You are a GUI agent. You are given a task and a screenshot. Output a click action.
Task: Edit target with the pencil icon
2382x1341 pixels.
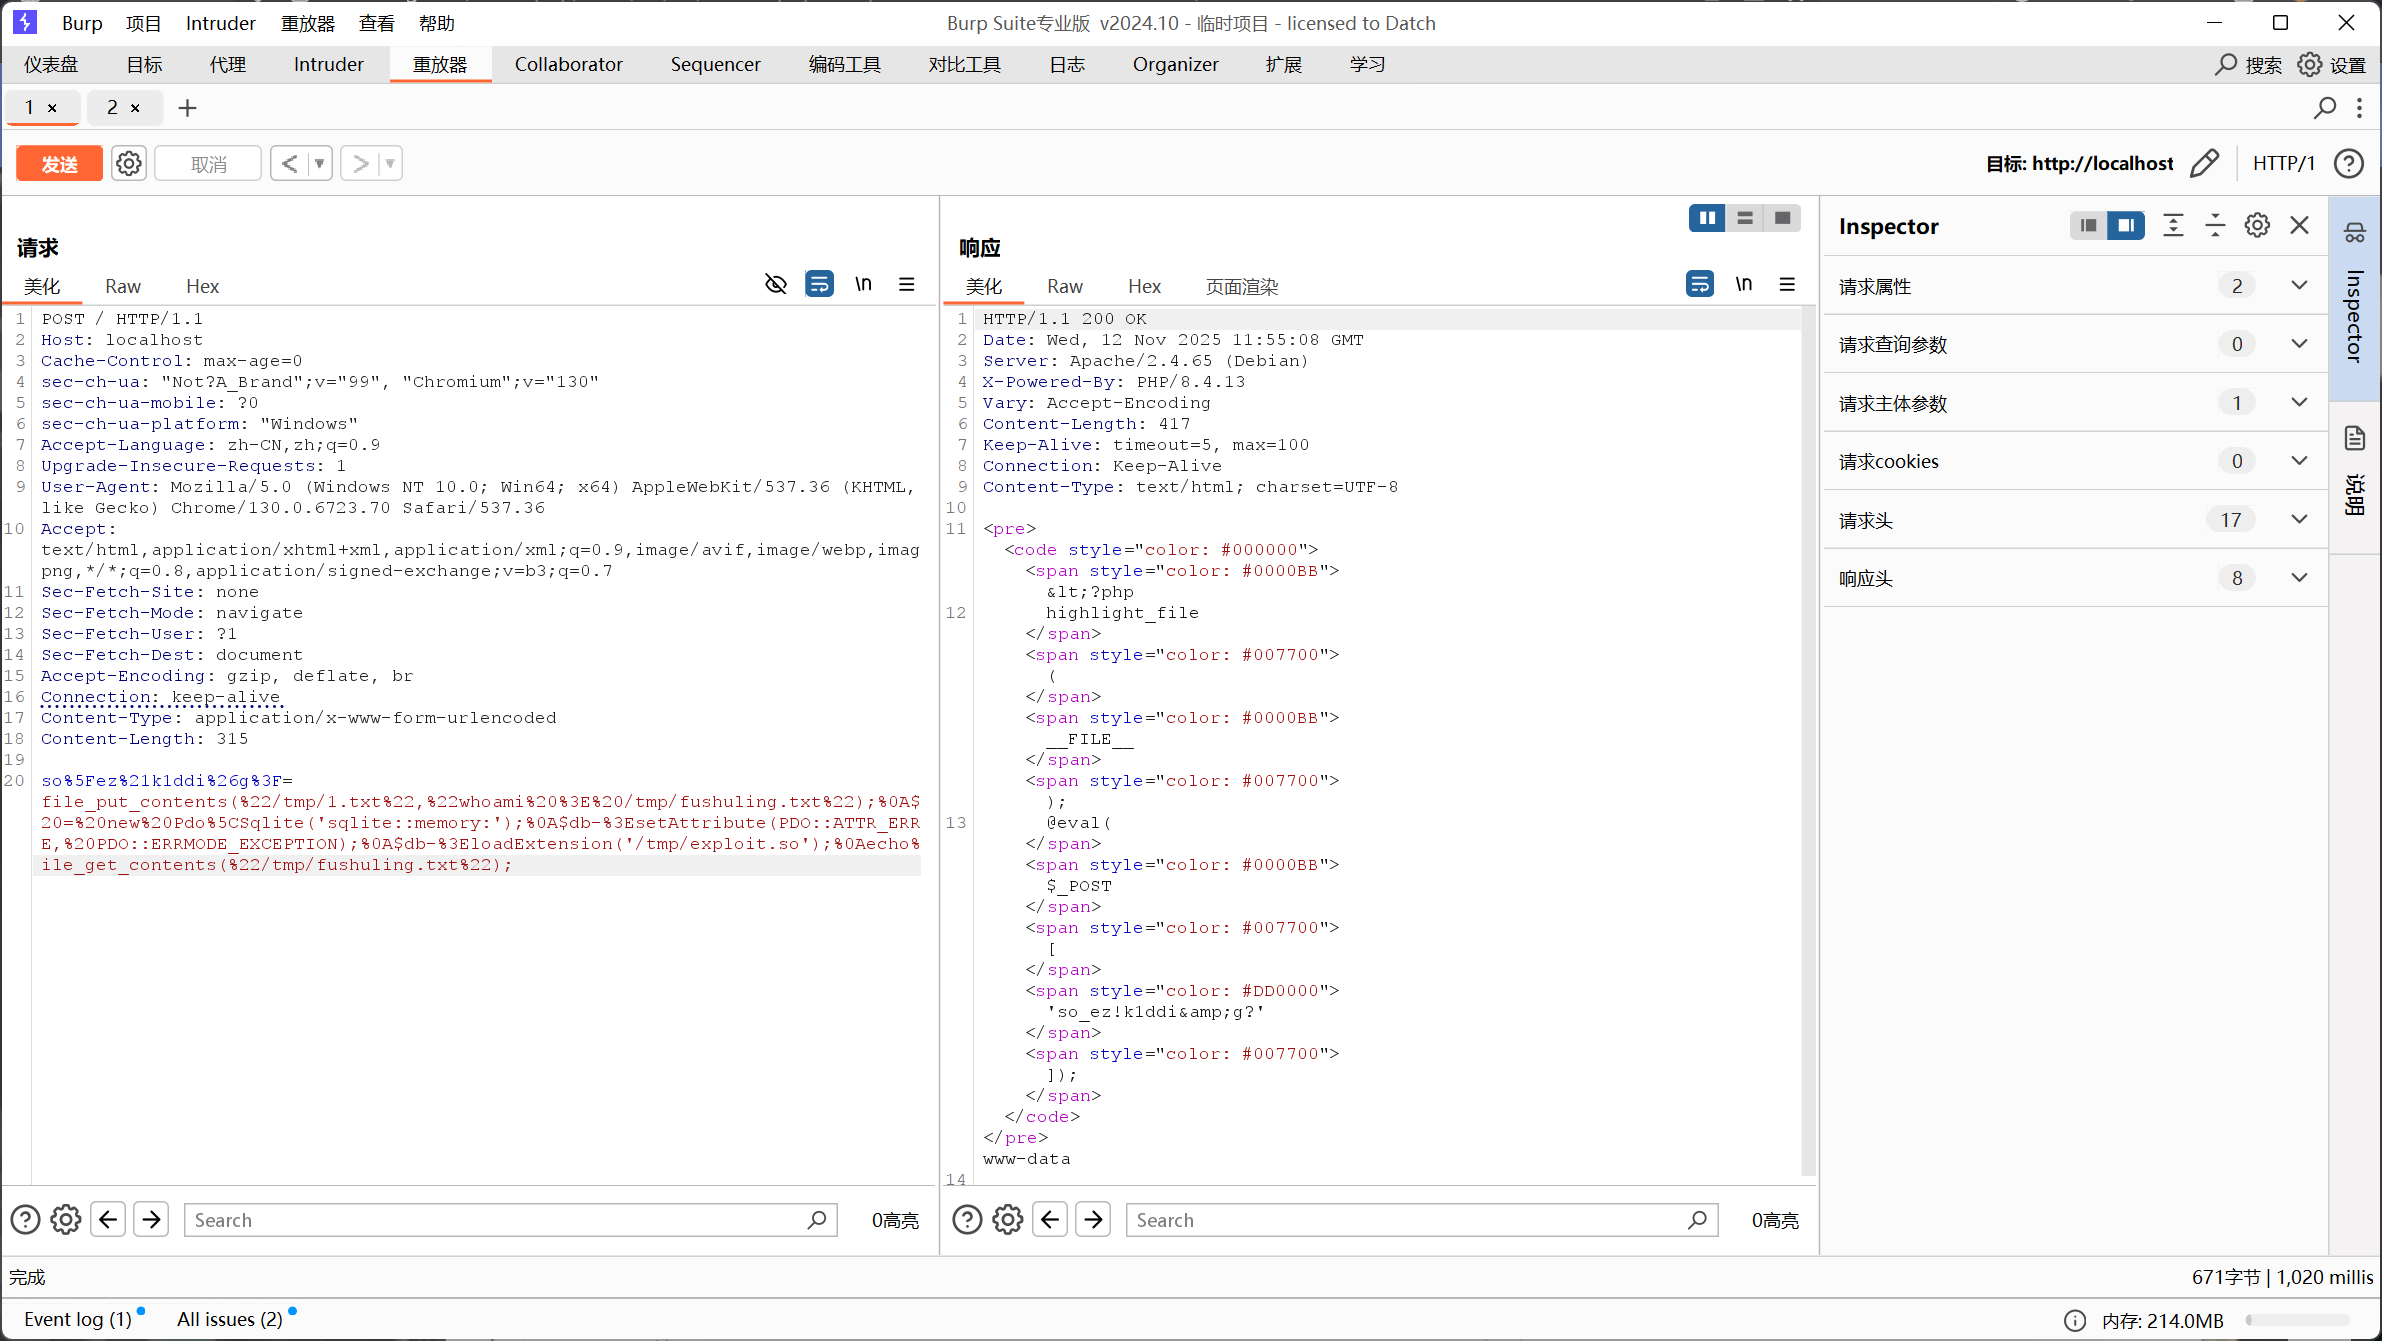point(2205,163)
